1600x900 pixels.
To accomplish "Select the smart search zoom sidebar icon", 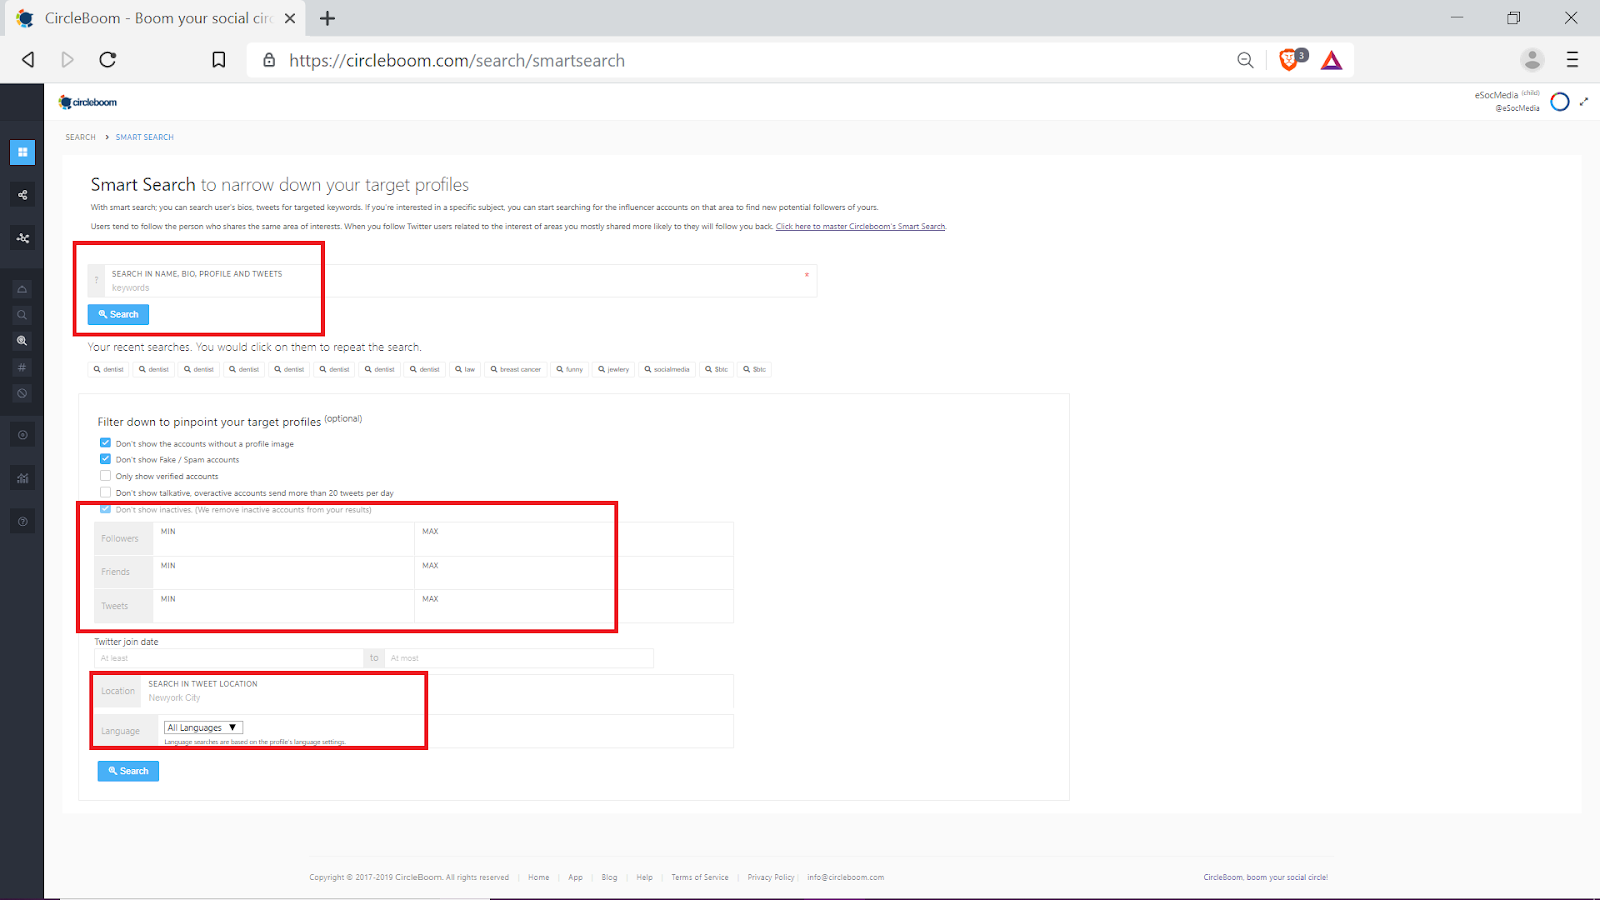I will pyautogui.click(x=22, y=341).
